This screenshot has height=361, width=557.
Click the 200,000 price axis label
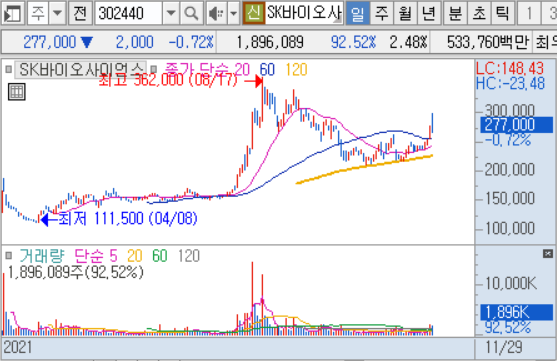(x=509, y=169)
